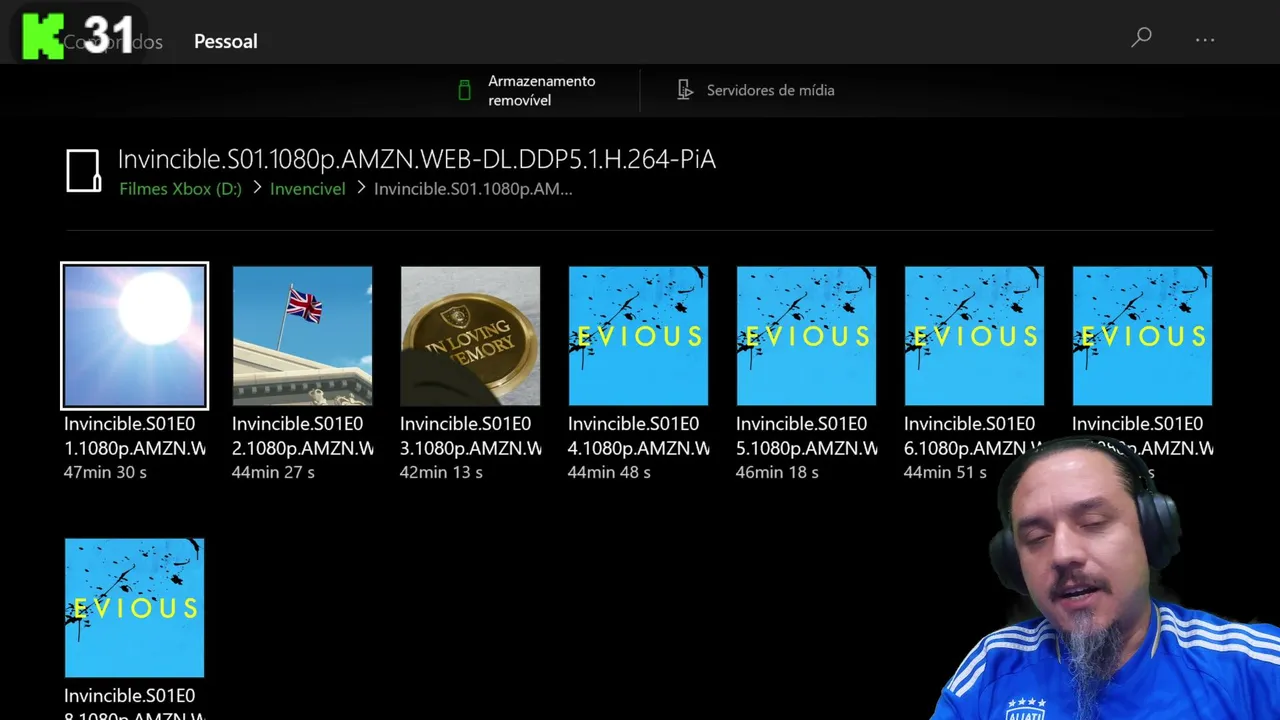This screenshot has height=720, width=1280.
Task: Click duration 47min 30 s
Action: coord(105,472)
